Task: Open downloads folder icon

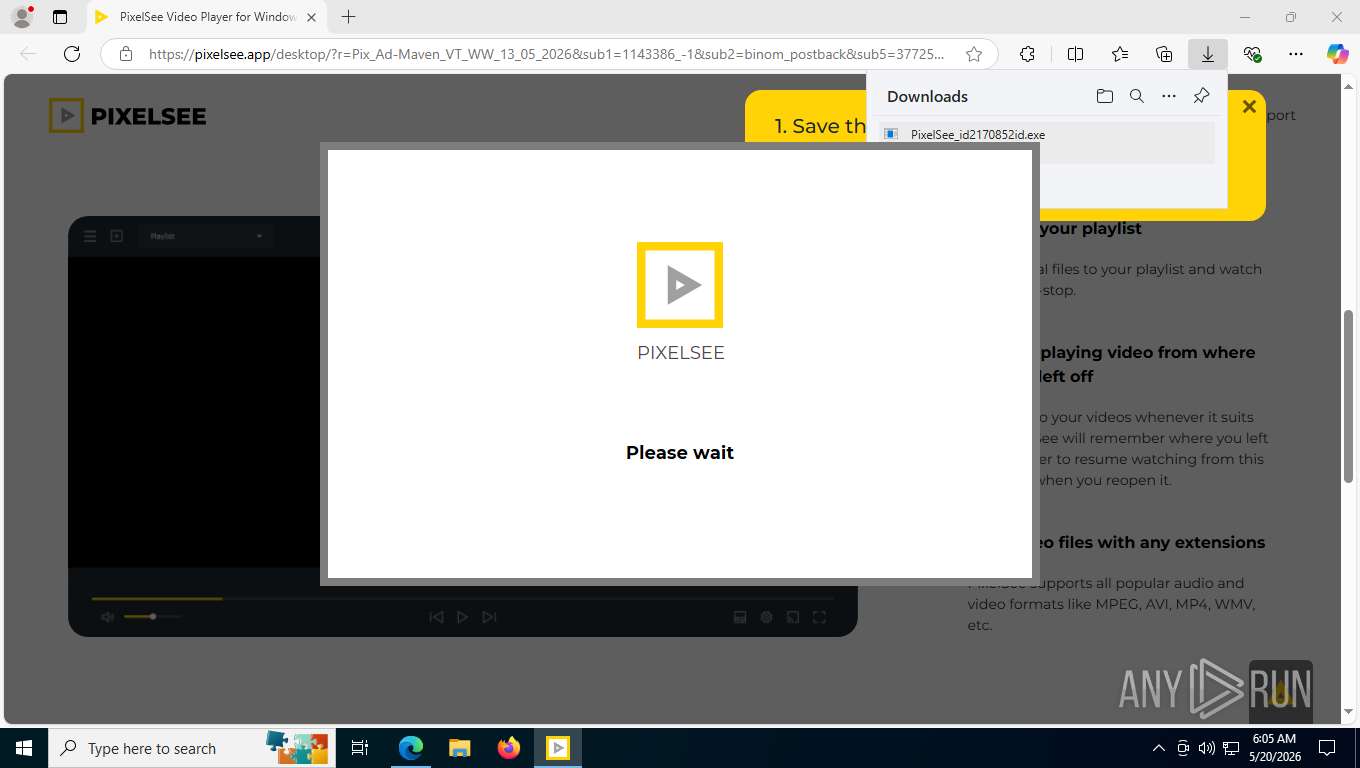Action: pos(1104,96)
